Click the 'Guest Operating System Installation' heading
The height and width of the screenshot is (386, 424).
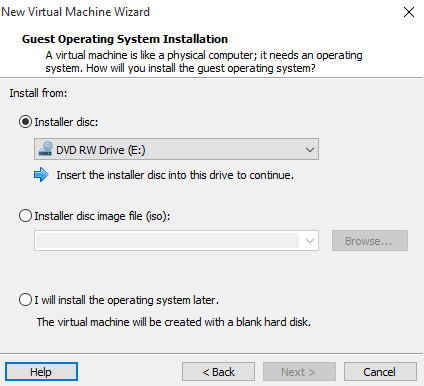point(125,39)
